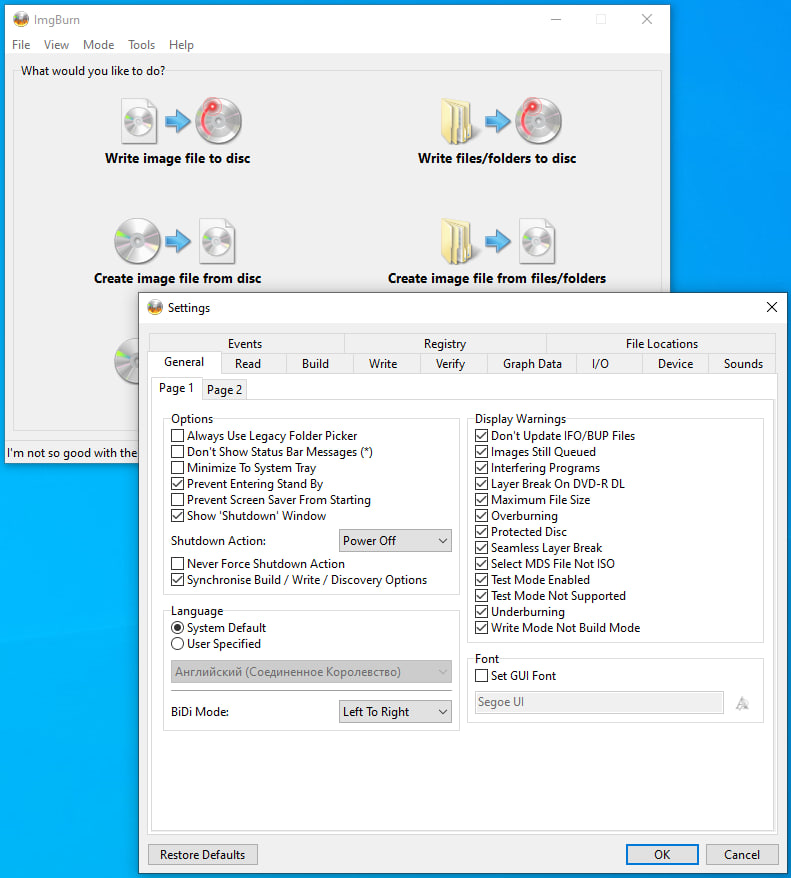Screen dimensions: 791x878
Task: Check Don't Show Status Bar Messages
Action: point(177,452)
